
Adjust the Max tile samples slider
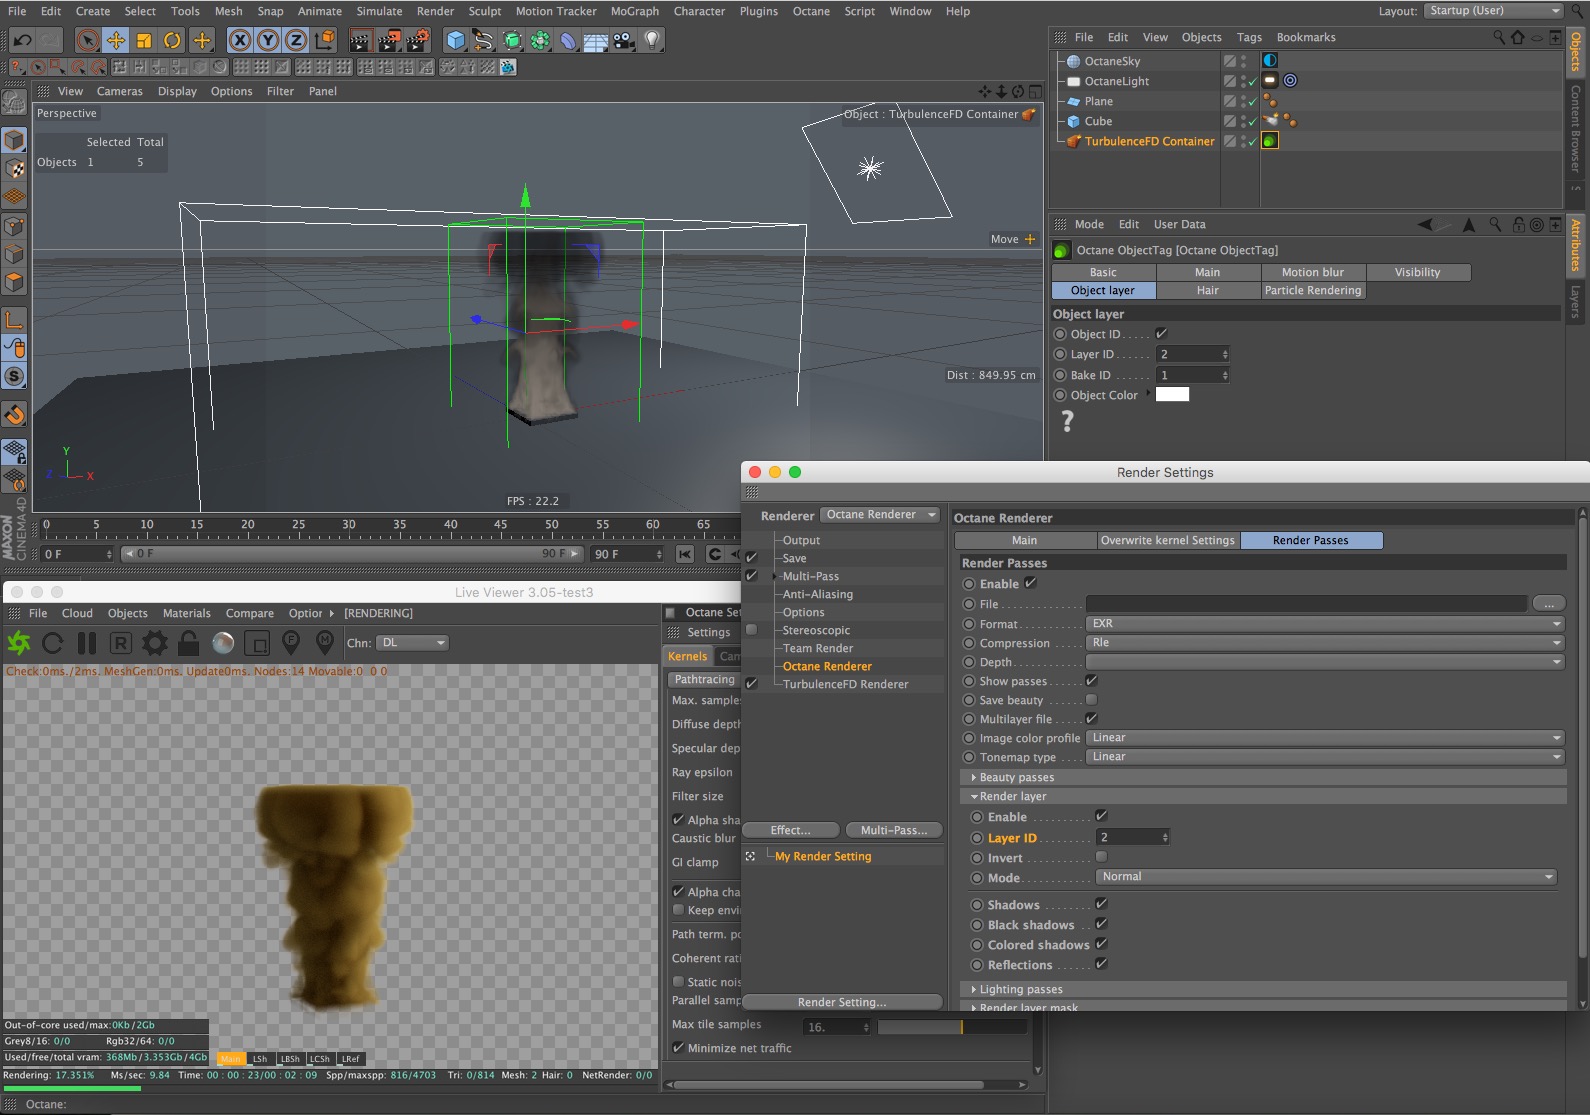(952, 1027)
